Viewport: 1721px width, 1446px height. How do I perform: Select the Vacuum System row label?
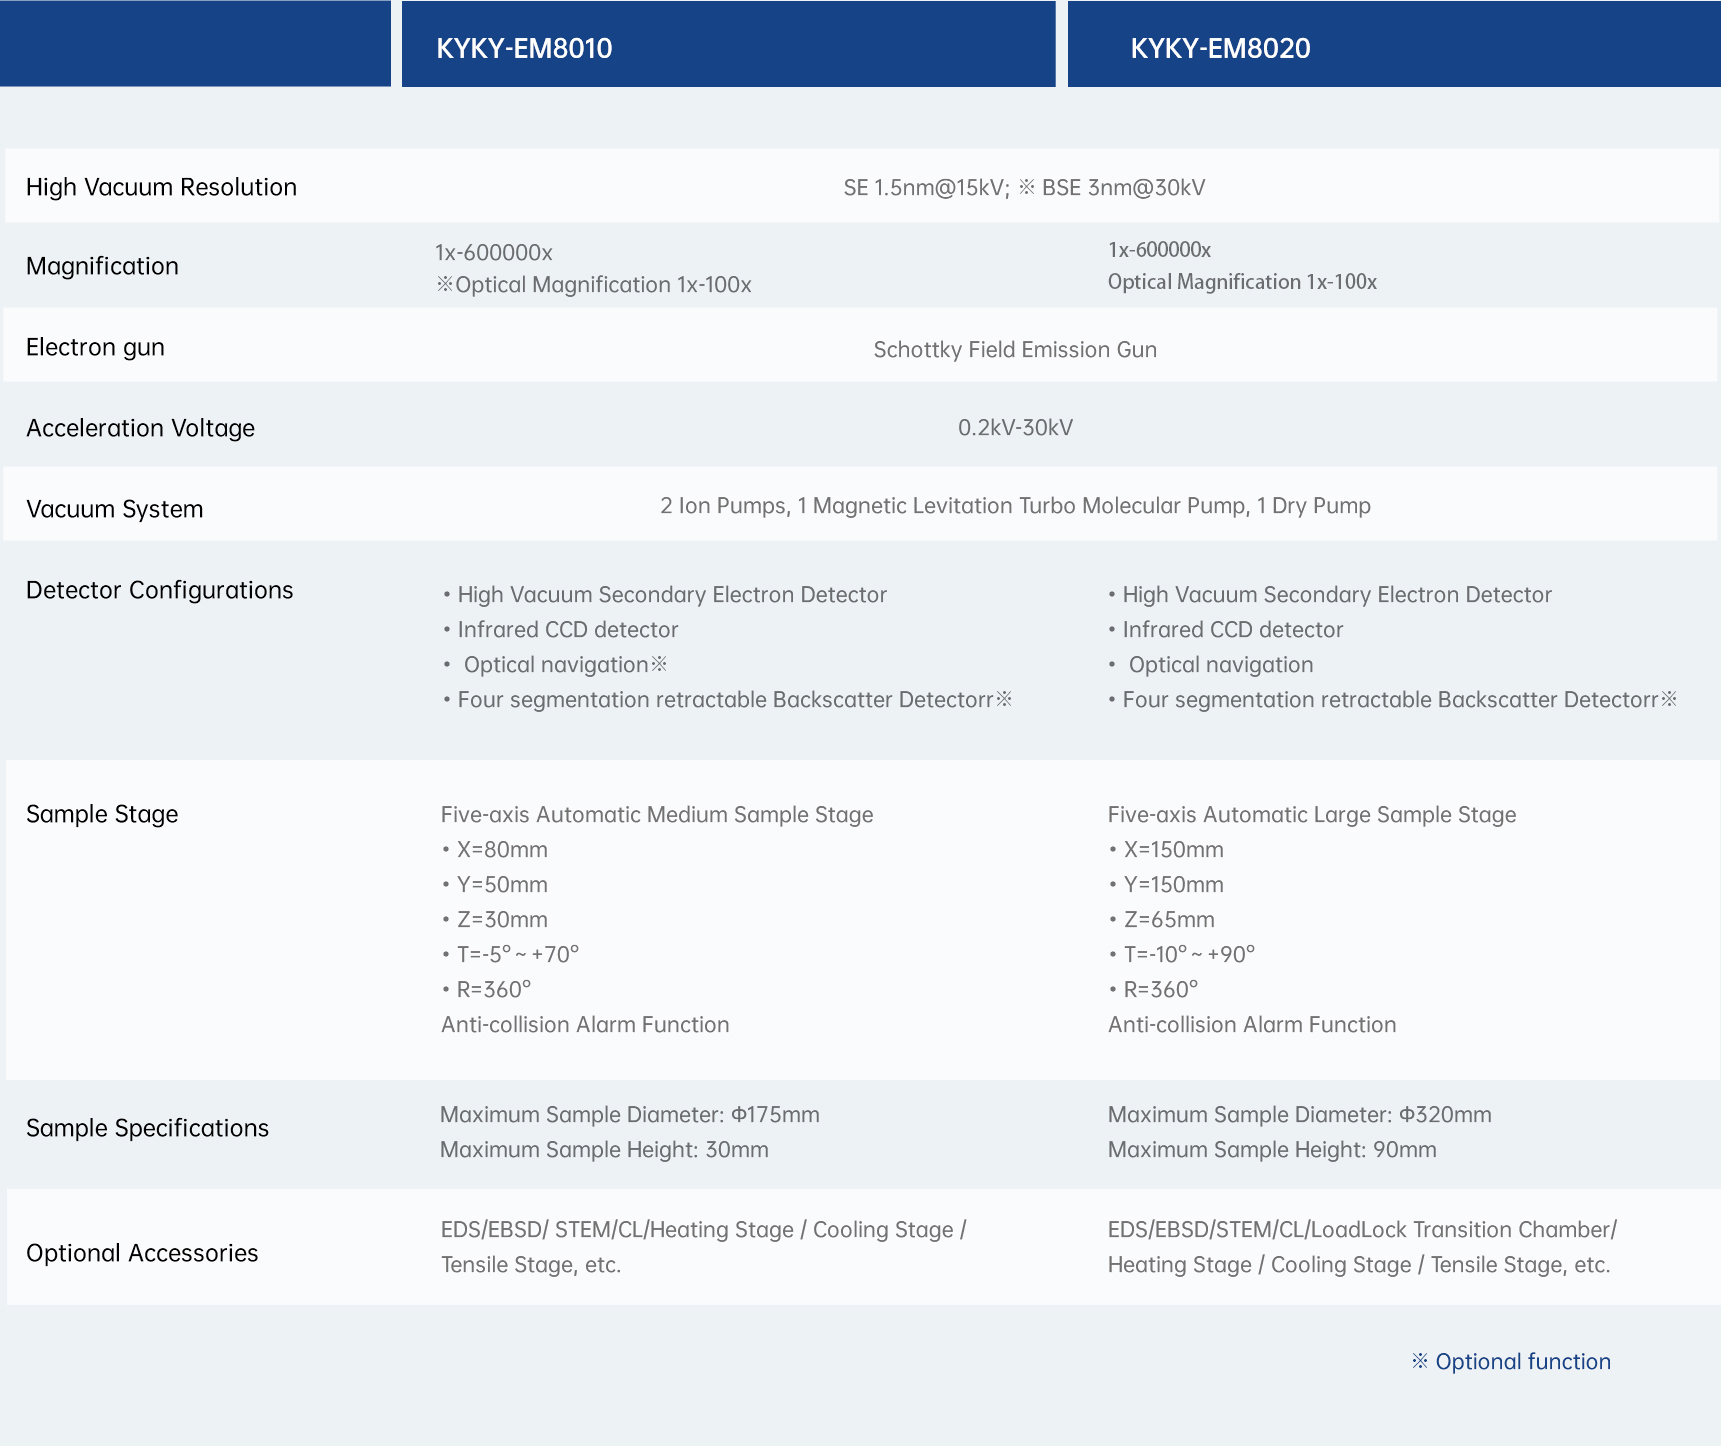point(114,509)
